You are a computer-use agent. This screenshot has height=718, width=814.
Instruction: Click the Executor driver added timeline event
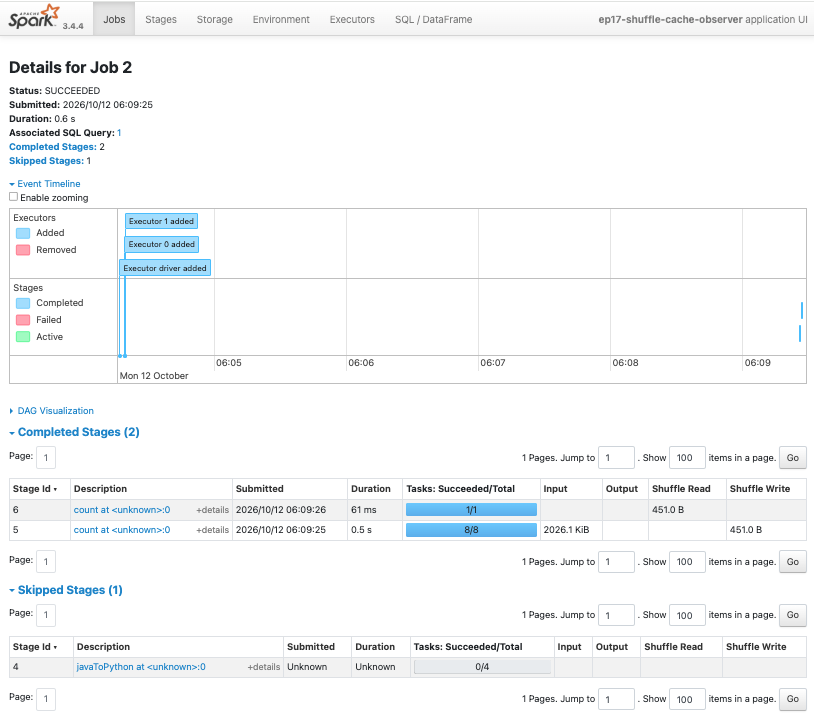point(165,268)
